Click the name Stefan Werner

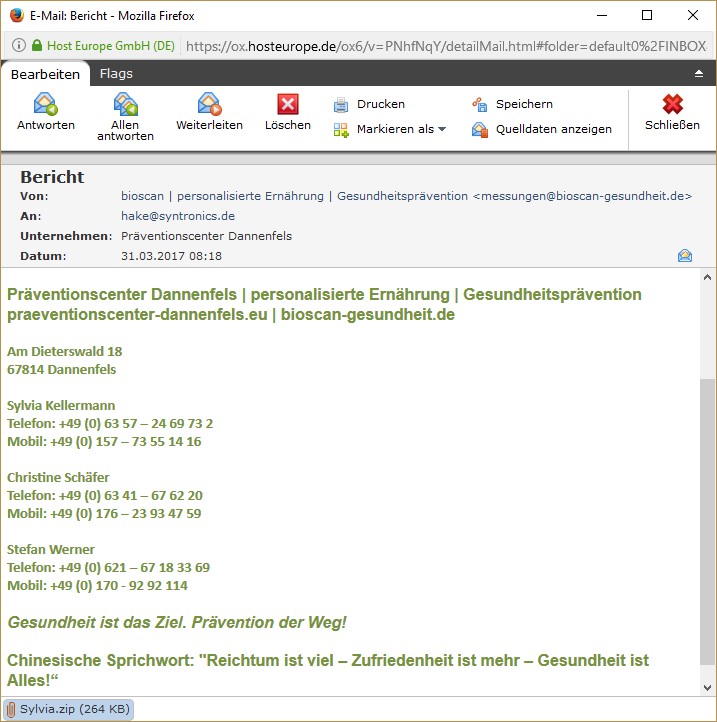click(51, 549)
